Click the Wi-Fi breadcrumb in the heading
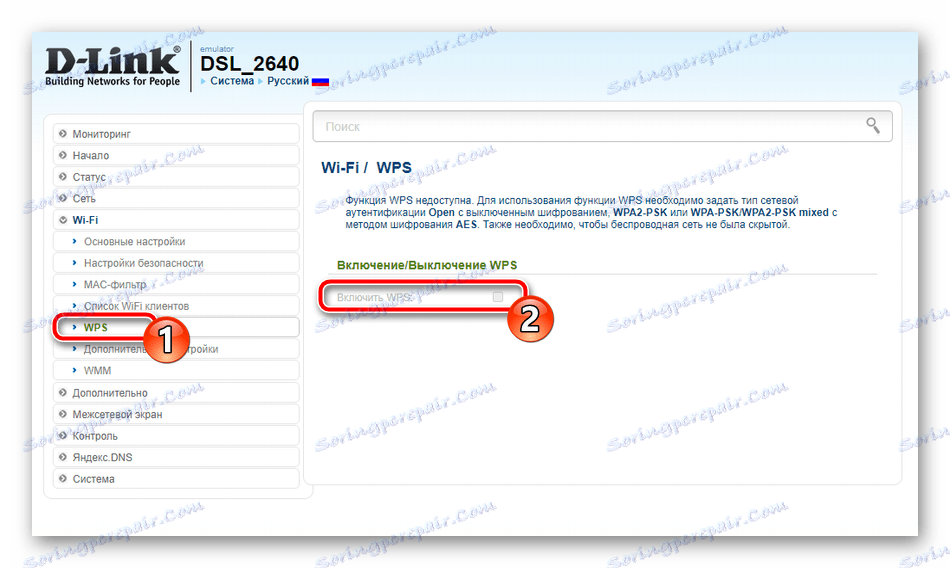The image size is (950, 568). point(340,167)
